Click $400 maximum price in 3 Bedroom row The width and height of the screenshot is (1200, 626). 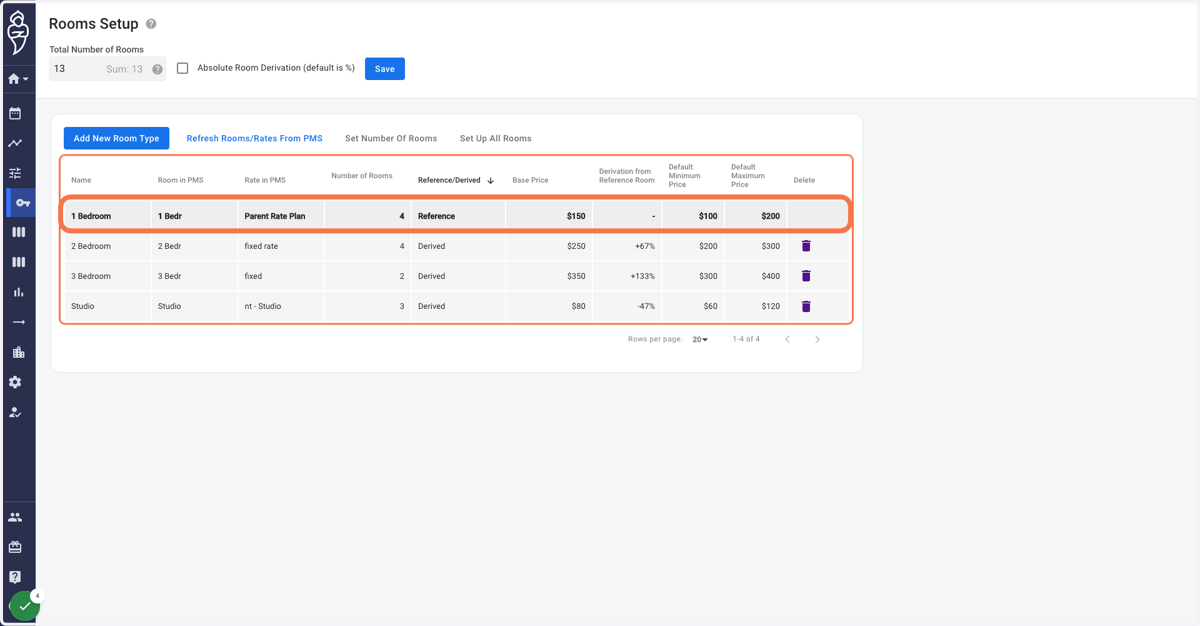pos(755,276)
